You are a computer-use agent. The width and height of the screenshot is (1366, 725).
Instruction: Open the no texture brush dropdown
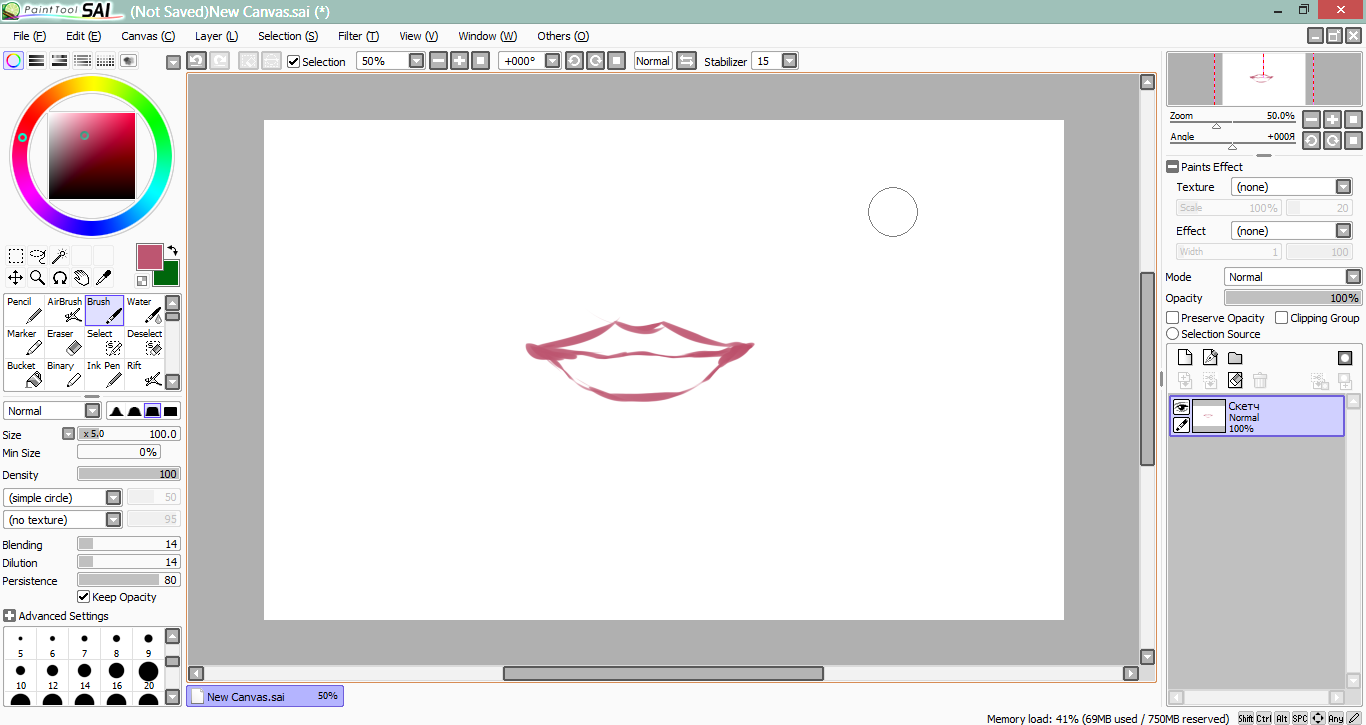click(x=114, y=520)
